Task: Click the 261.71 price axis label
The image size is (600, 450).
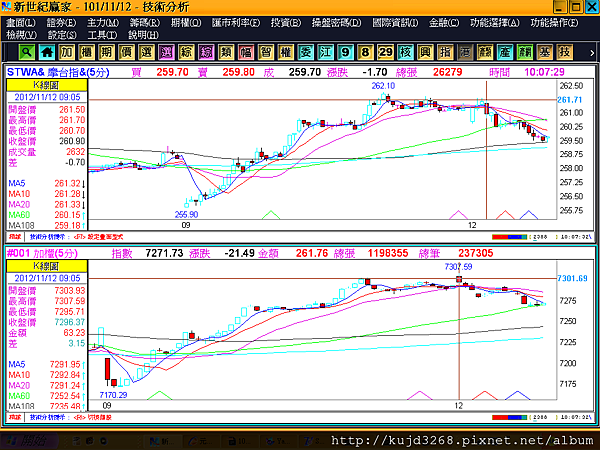Action: tap(569, 100)
